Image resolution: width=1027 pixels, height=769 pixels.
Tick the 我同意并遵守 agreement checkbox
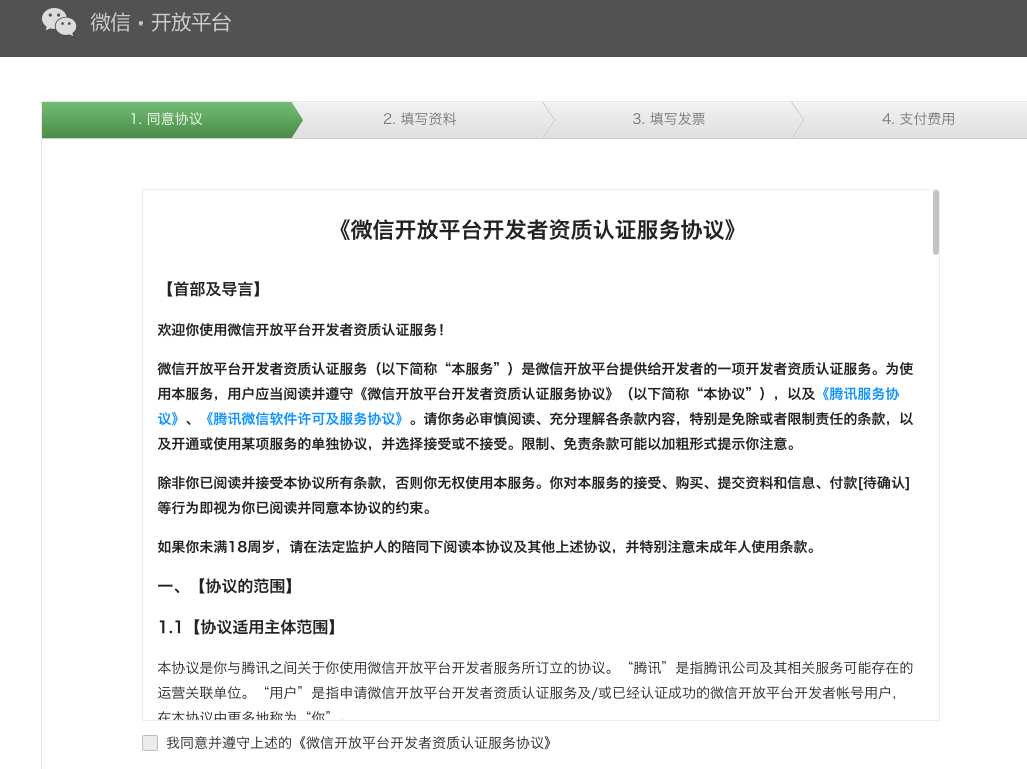[x=150, y=743]
